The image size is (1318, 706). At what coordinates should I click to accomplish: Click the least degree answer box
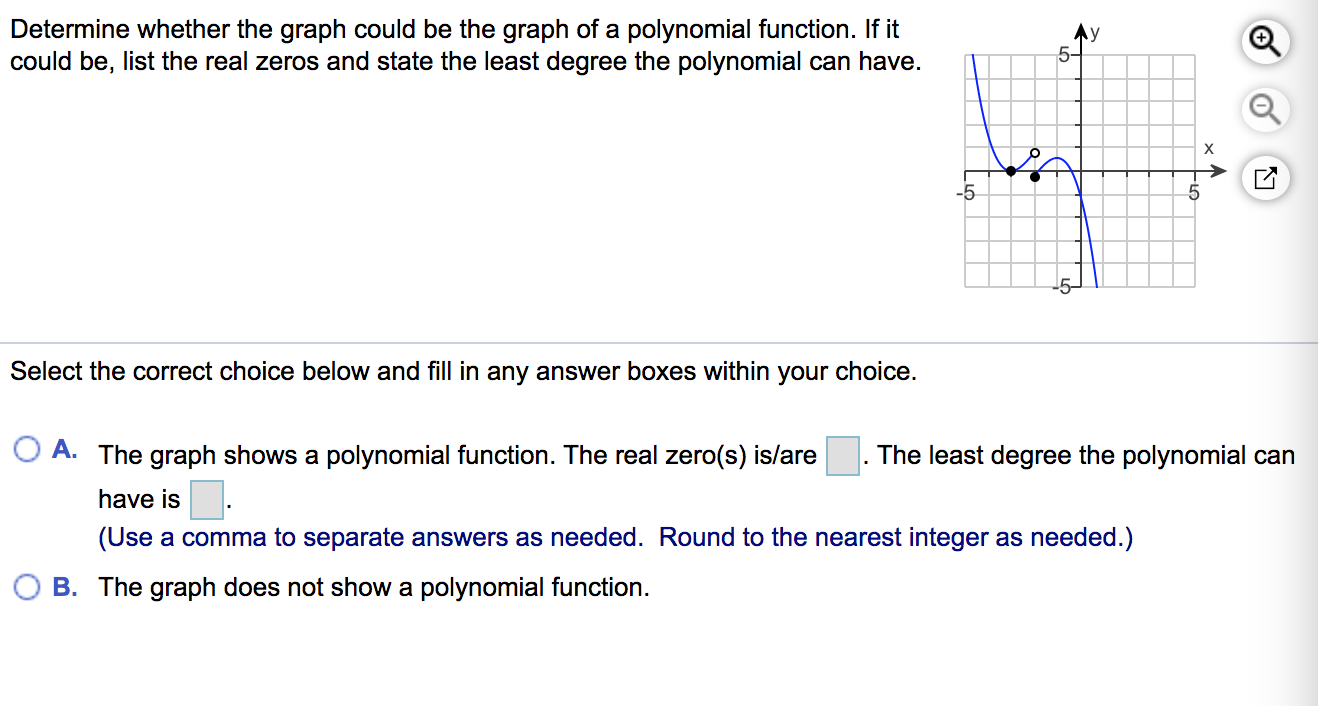coord(206,500)
